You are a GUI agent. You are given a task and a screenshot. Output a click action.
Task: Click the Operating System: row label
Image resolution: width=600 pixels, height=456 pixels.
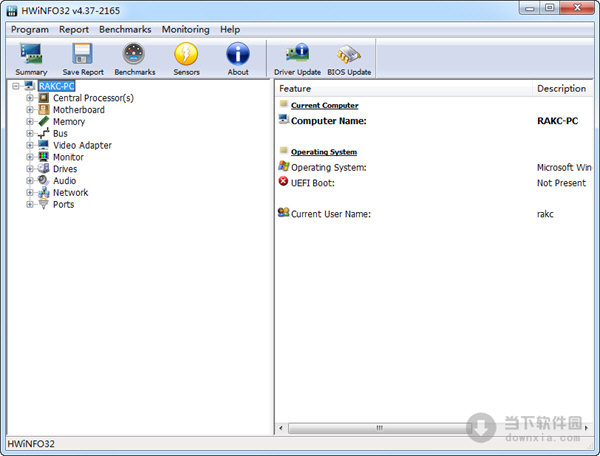329,168
